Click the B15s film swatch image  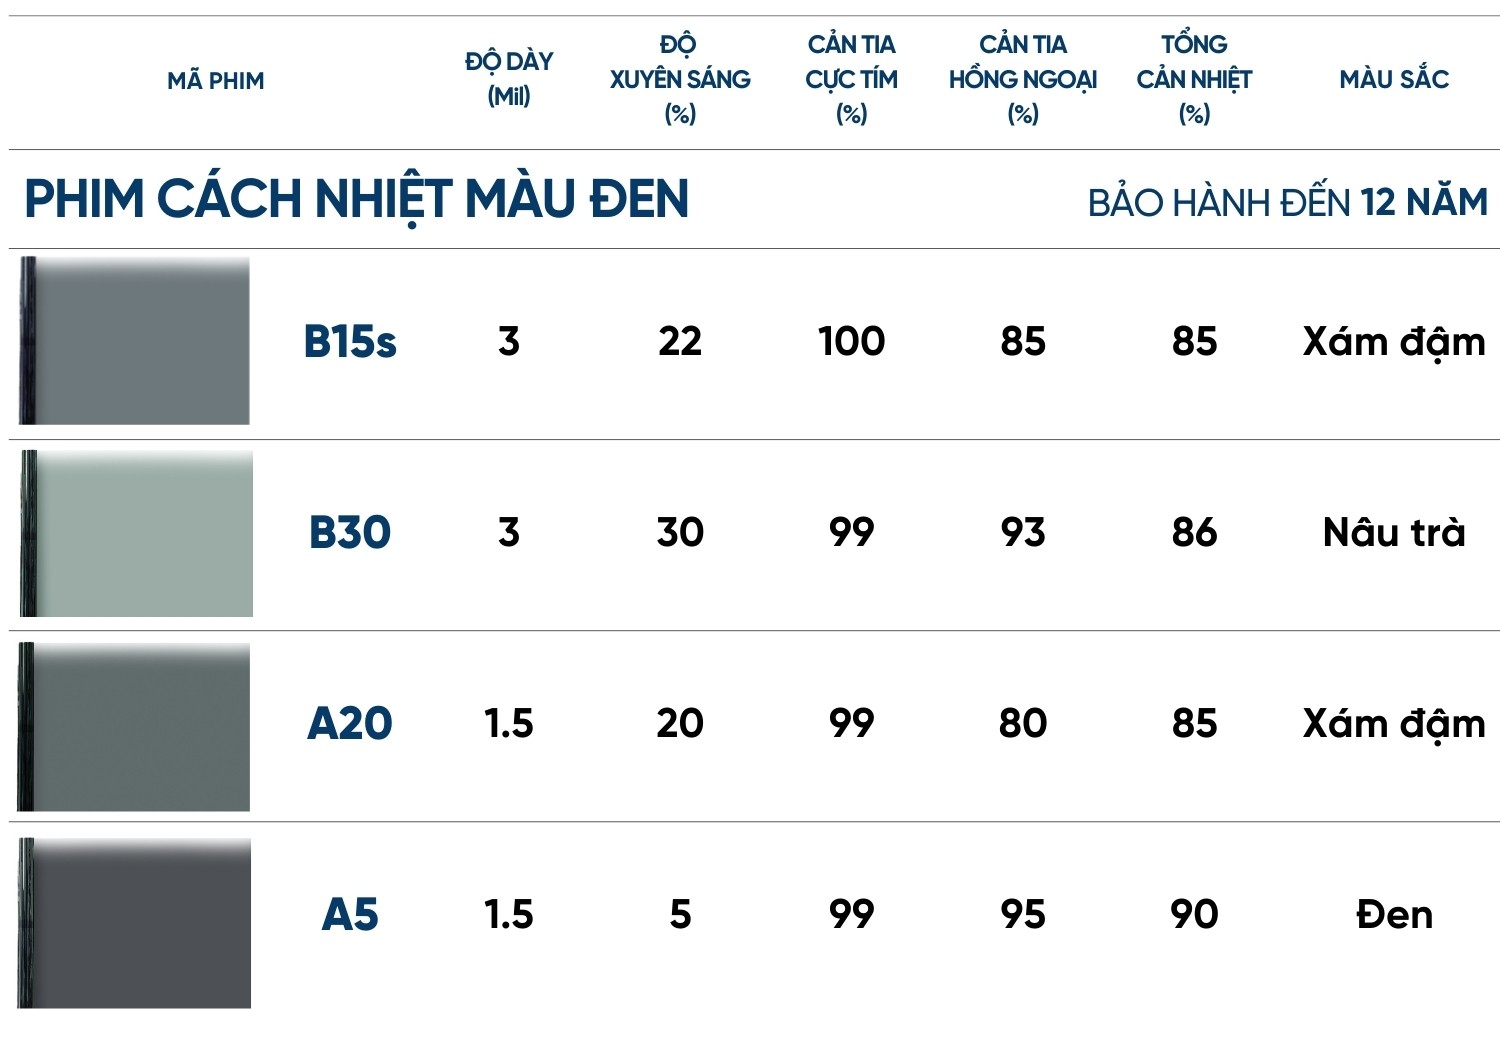click(x=134, y=341)
